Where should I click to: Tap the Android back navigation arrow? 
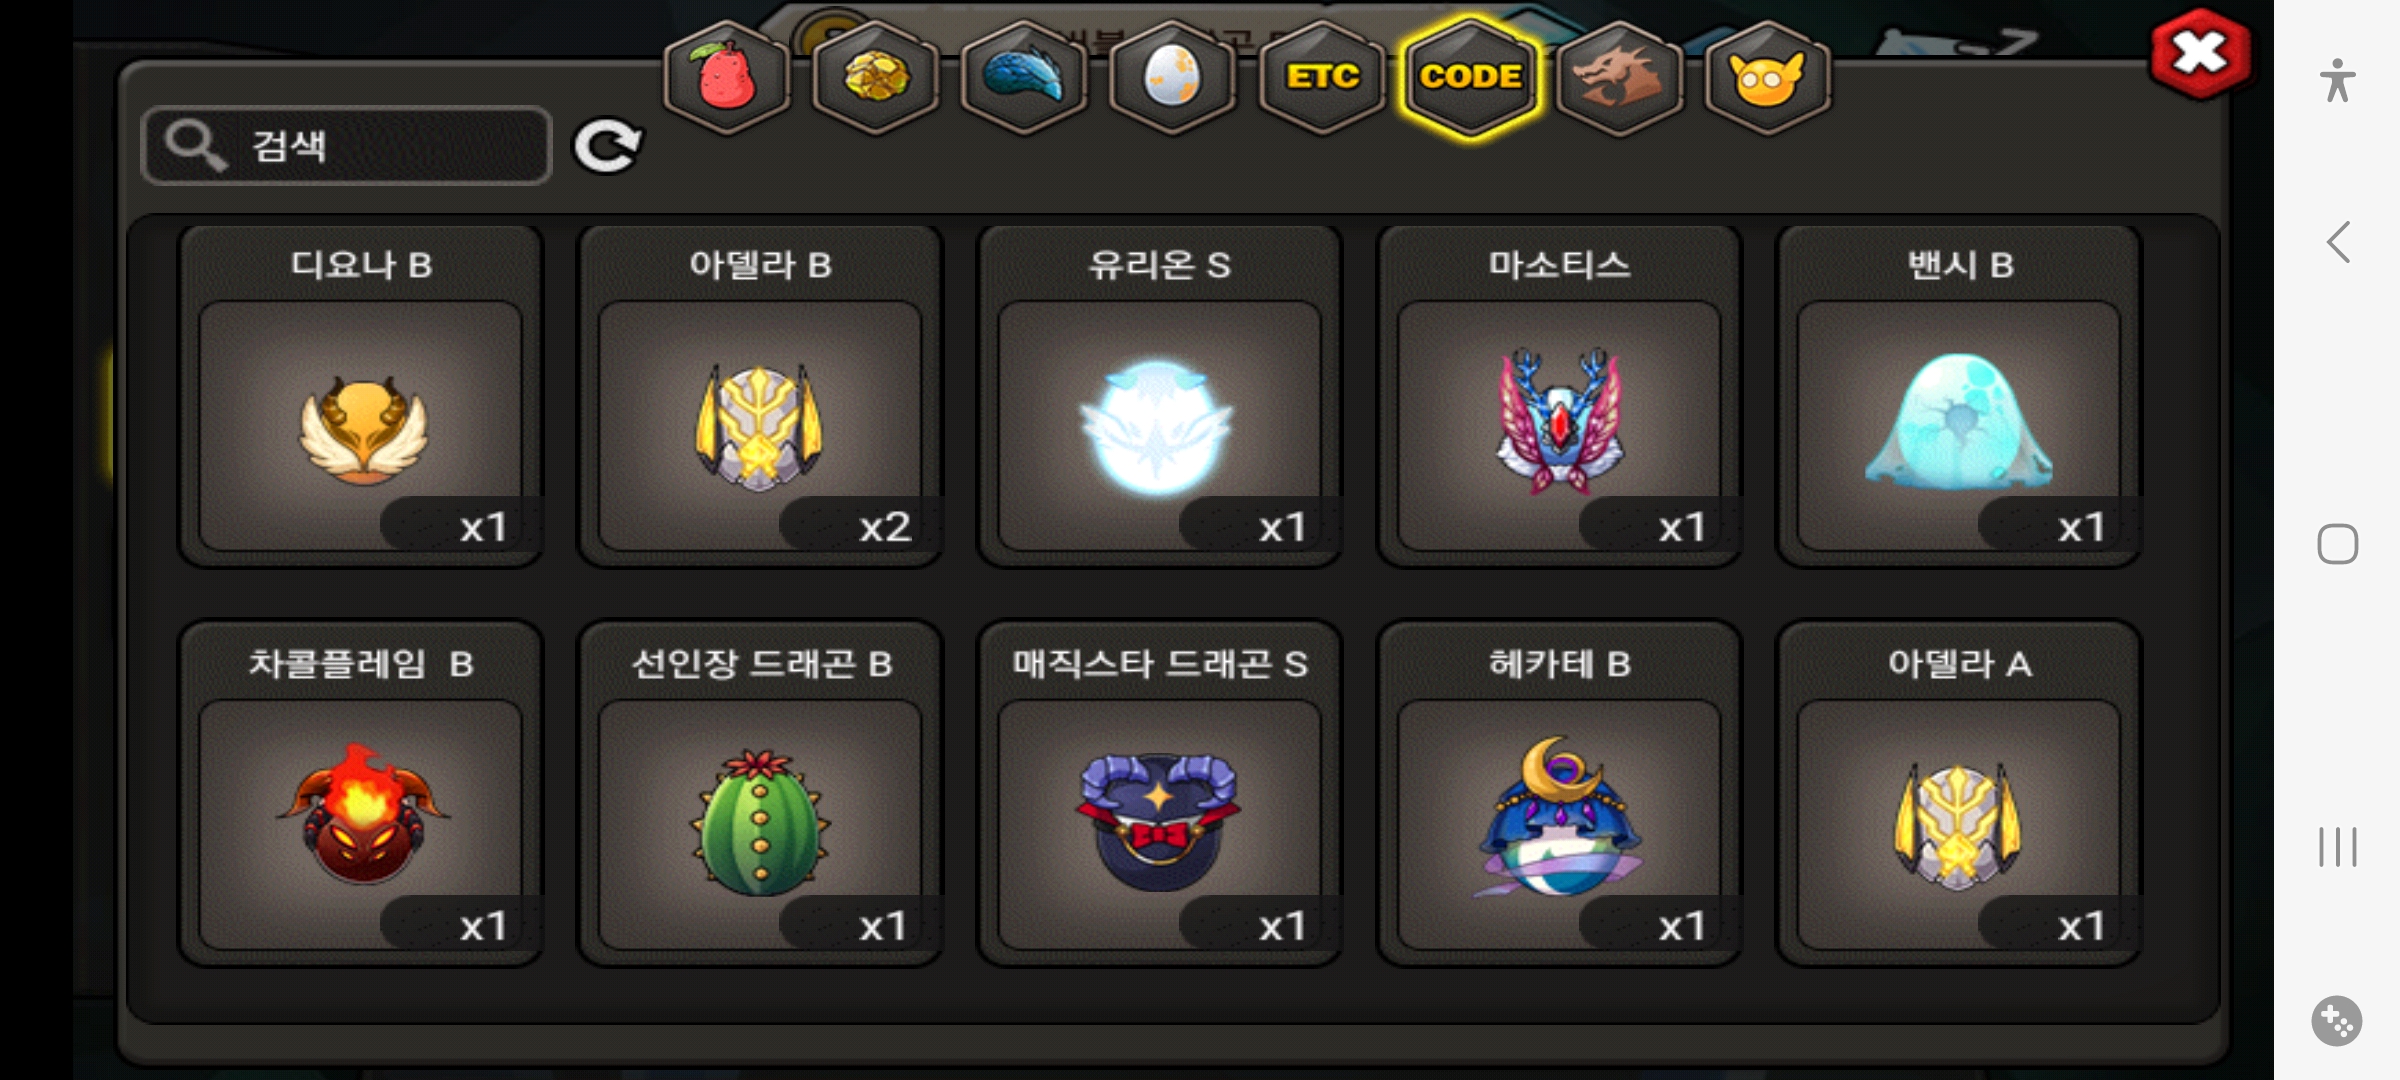pyautogui.click(x=2337, y=242)
